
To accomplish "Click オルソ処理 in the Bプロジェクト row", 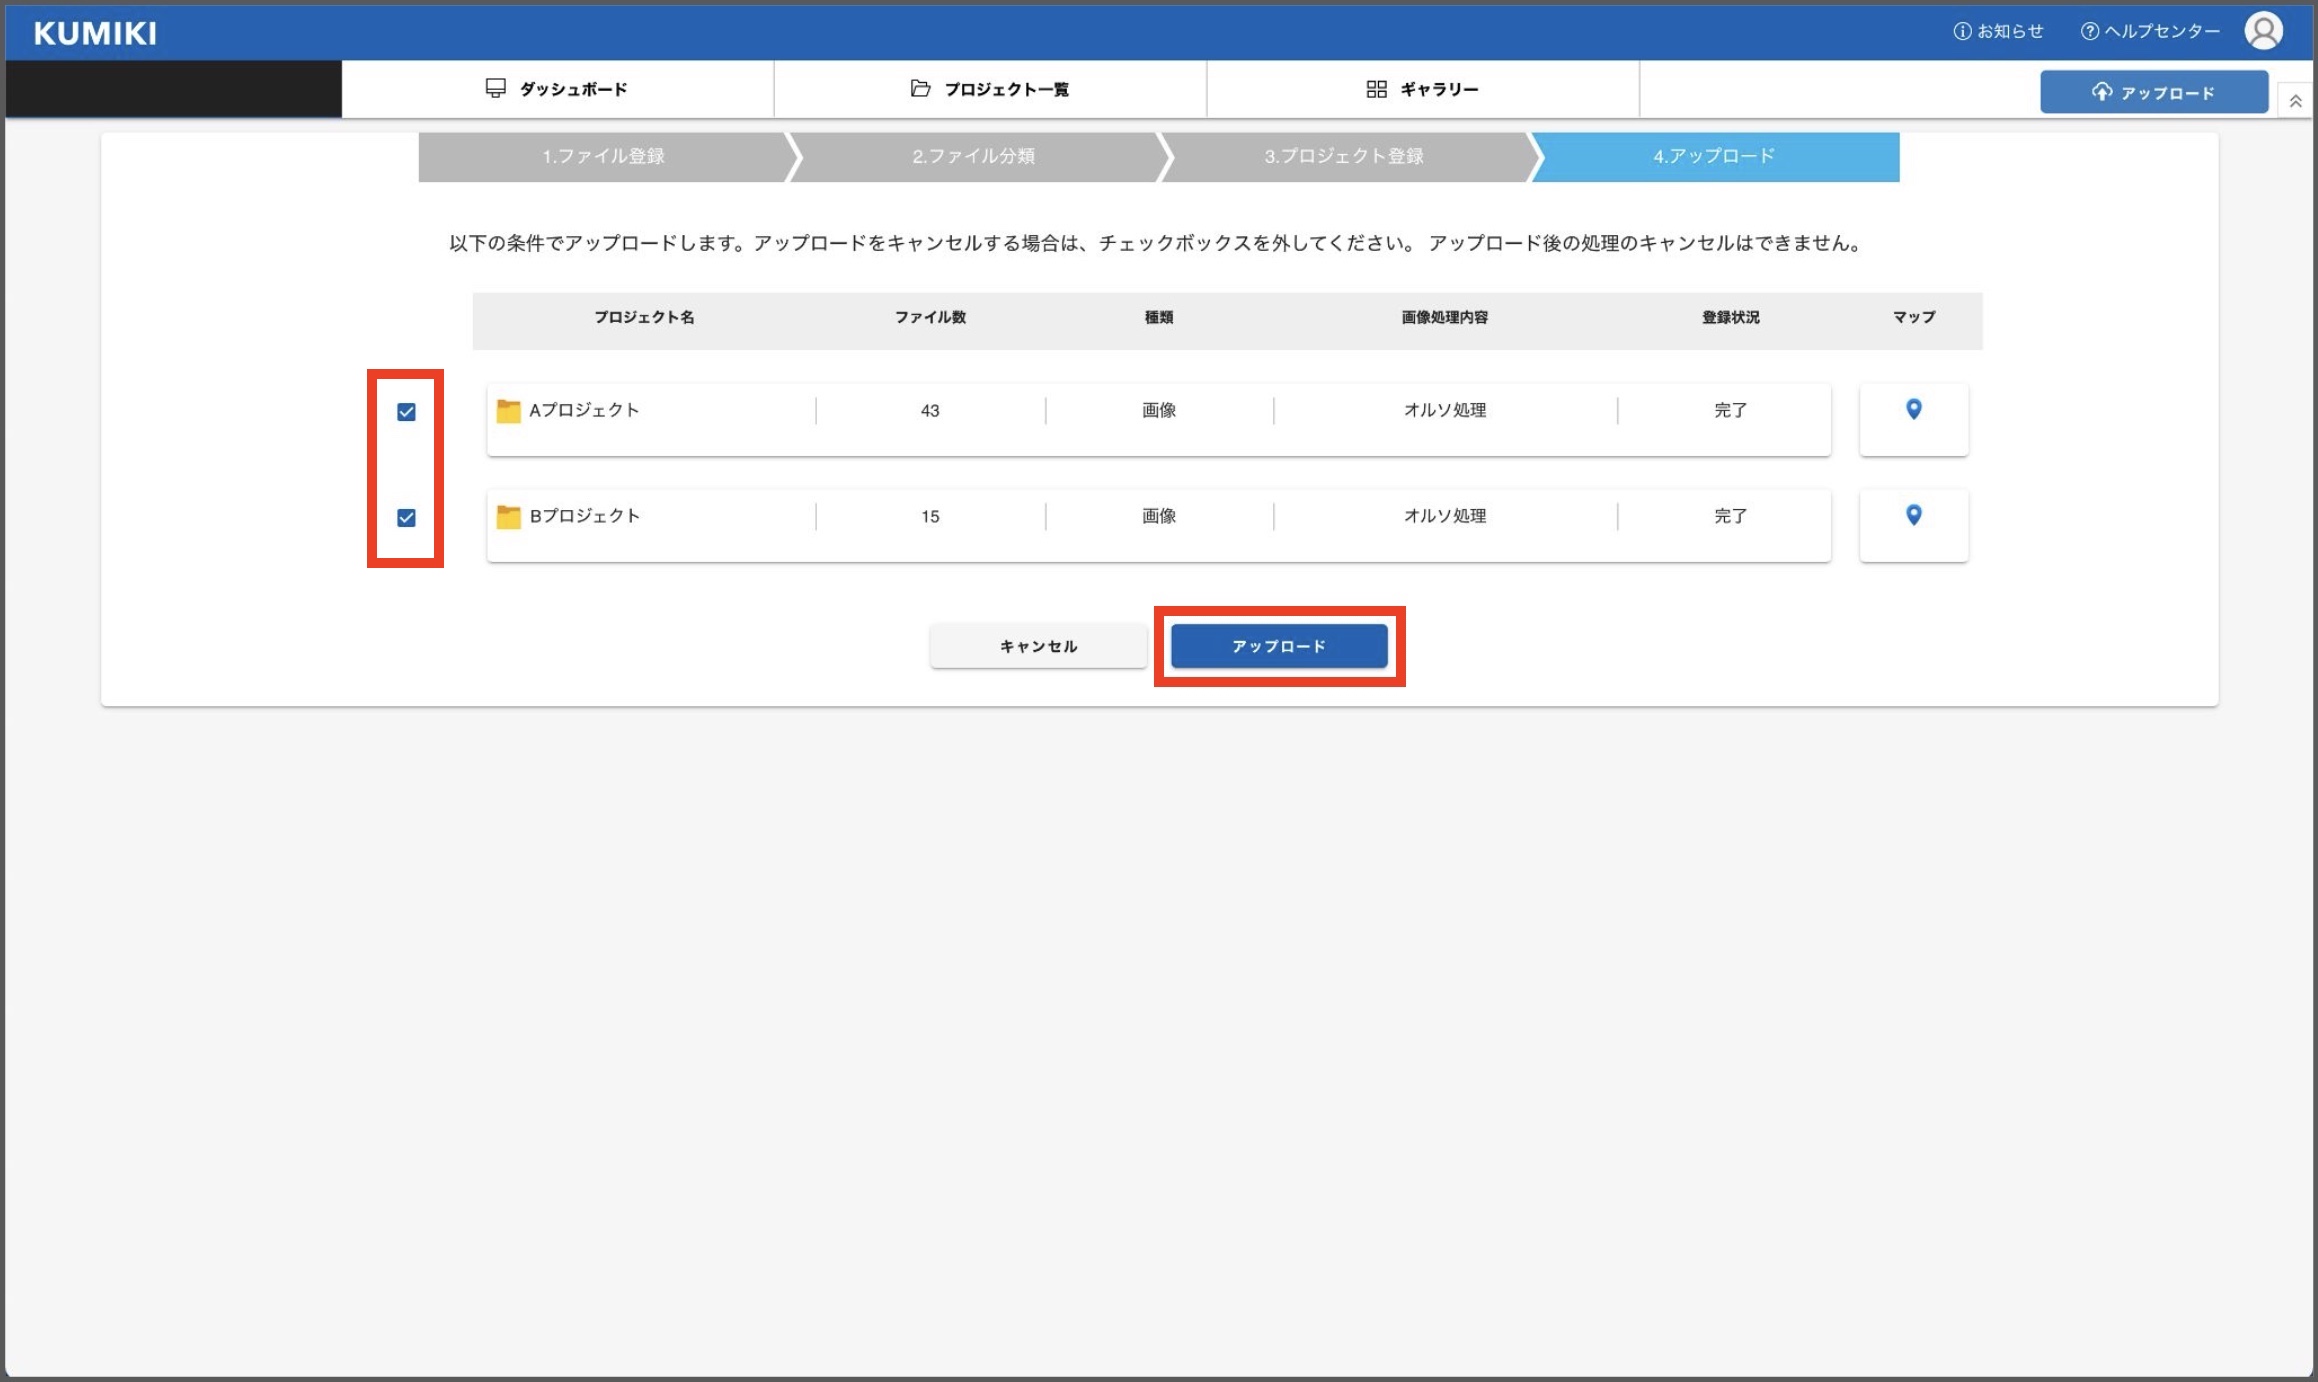I will pos(1444,516).
